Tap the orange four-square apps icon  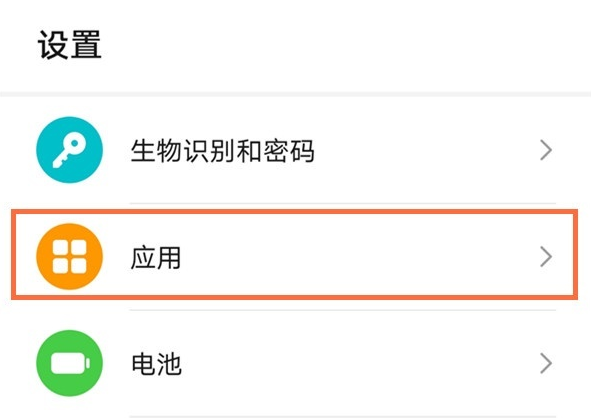69,257
